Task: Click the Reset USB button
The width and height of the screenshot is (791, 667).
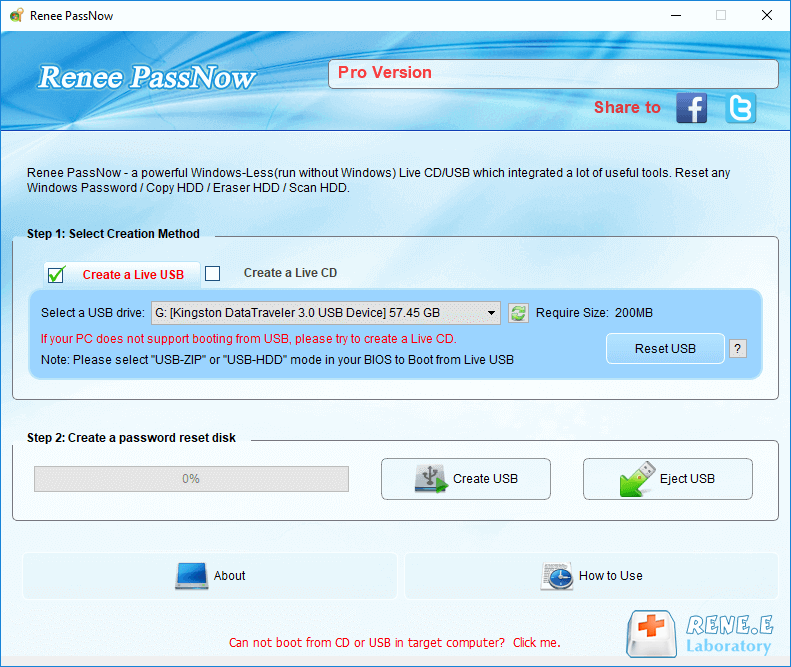Action: 665,349
